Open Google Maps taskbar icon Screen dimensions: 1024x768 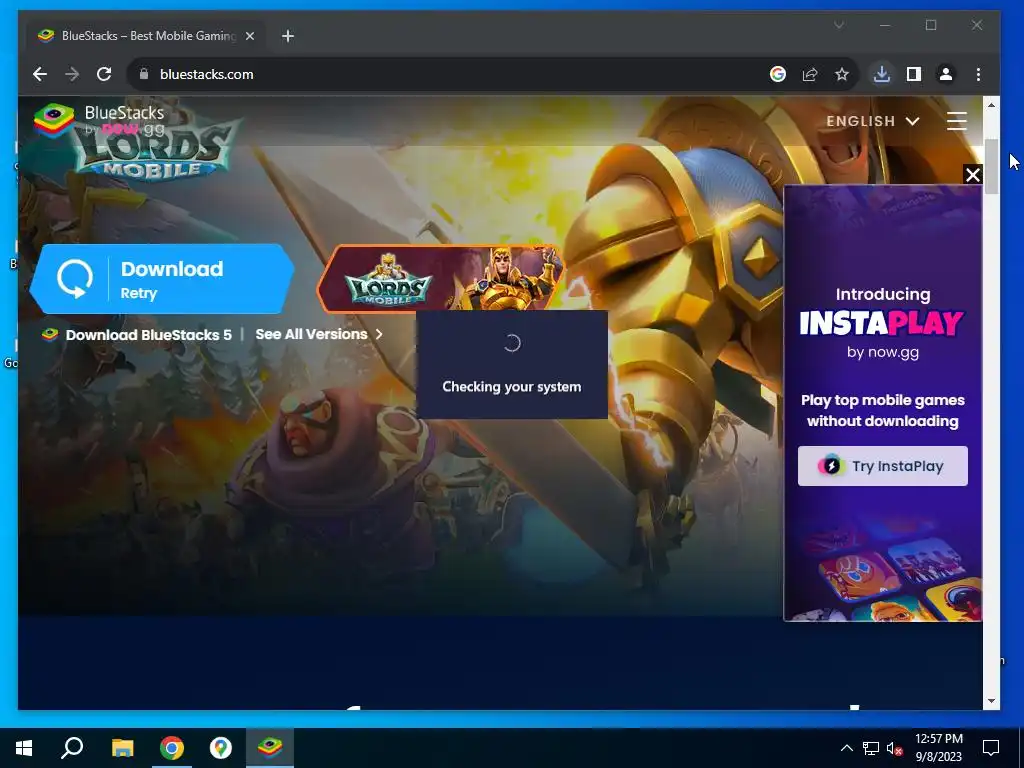click(221, 748)
